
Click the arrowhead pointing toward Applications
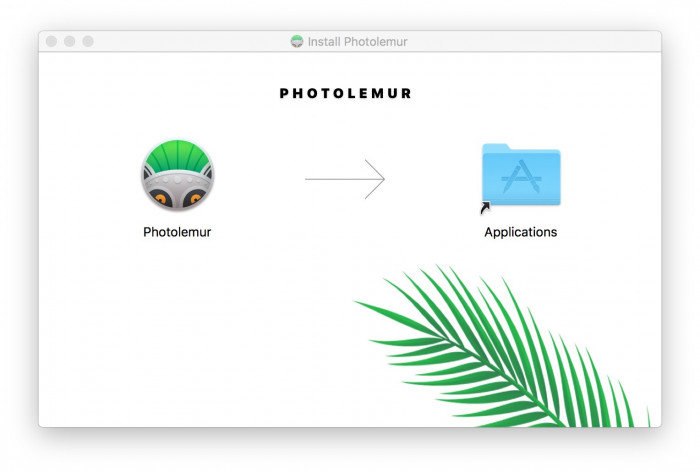(375, 179)
